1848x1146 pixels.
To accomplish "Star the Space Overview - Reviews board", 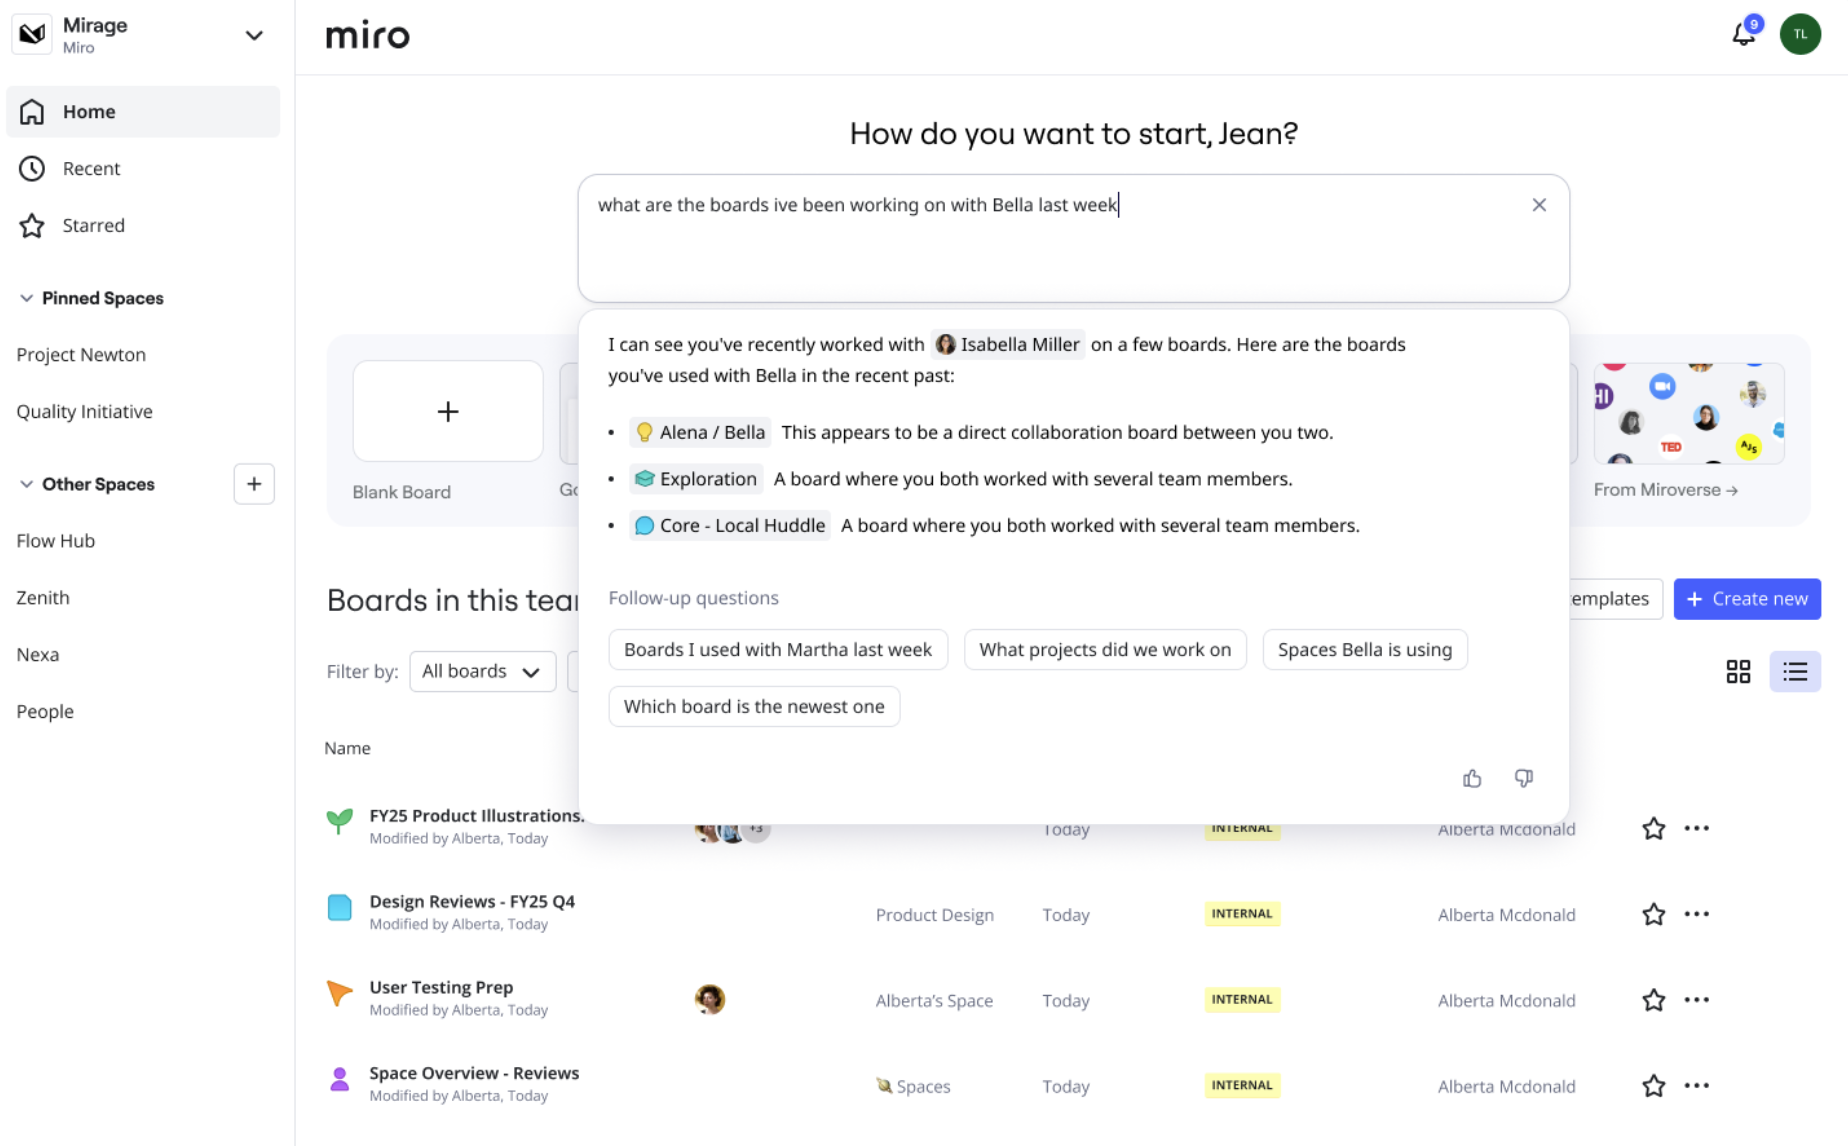I will [1653, 1086].
